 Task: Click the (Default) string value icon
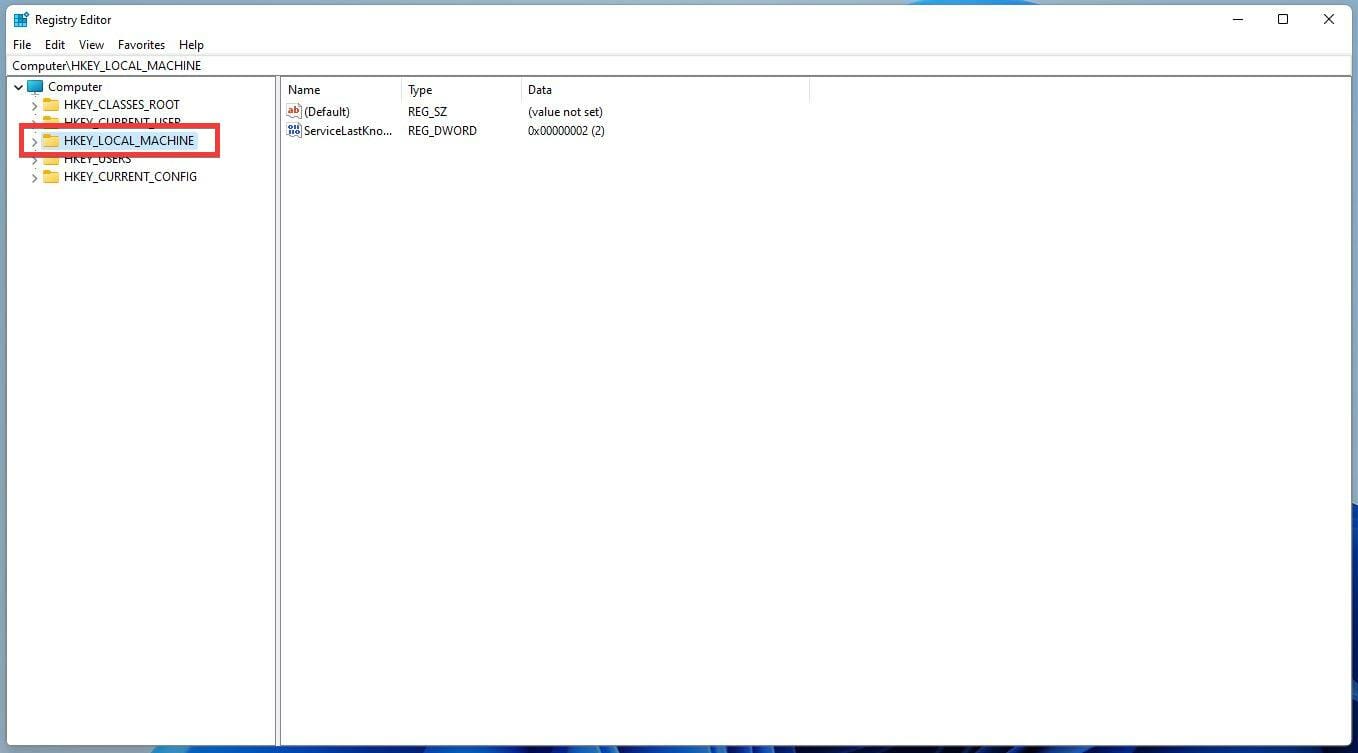pyautogui.click(x=294, y=112)
